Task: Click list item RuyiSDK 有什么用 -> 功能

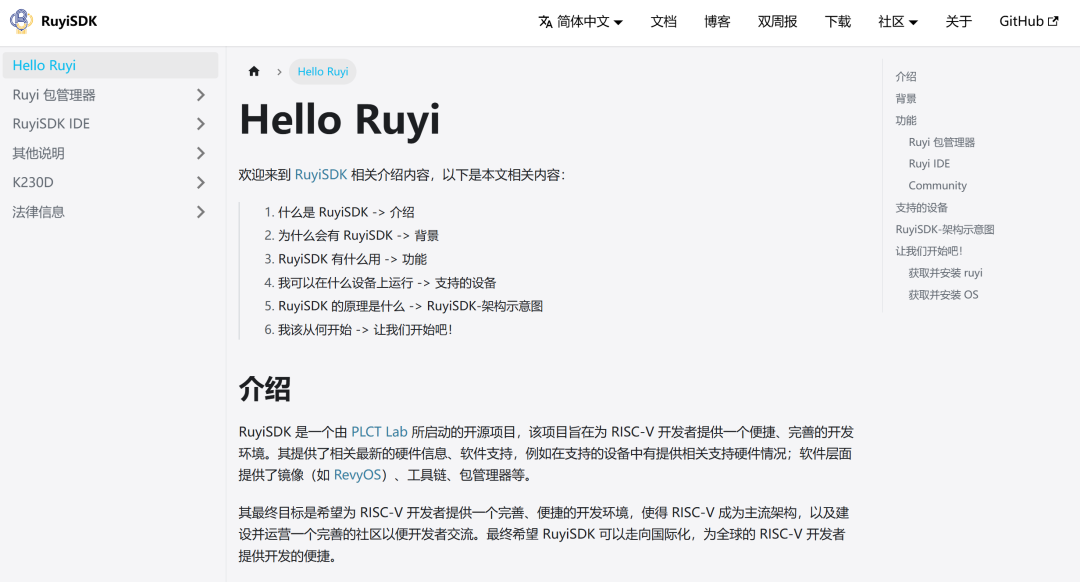Action: pyautogui.click(x=353, y=260)
